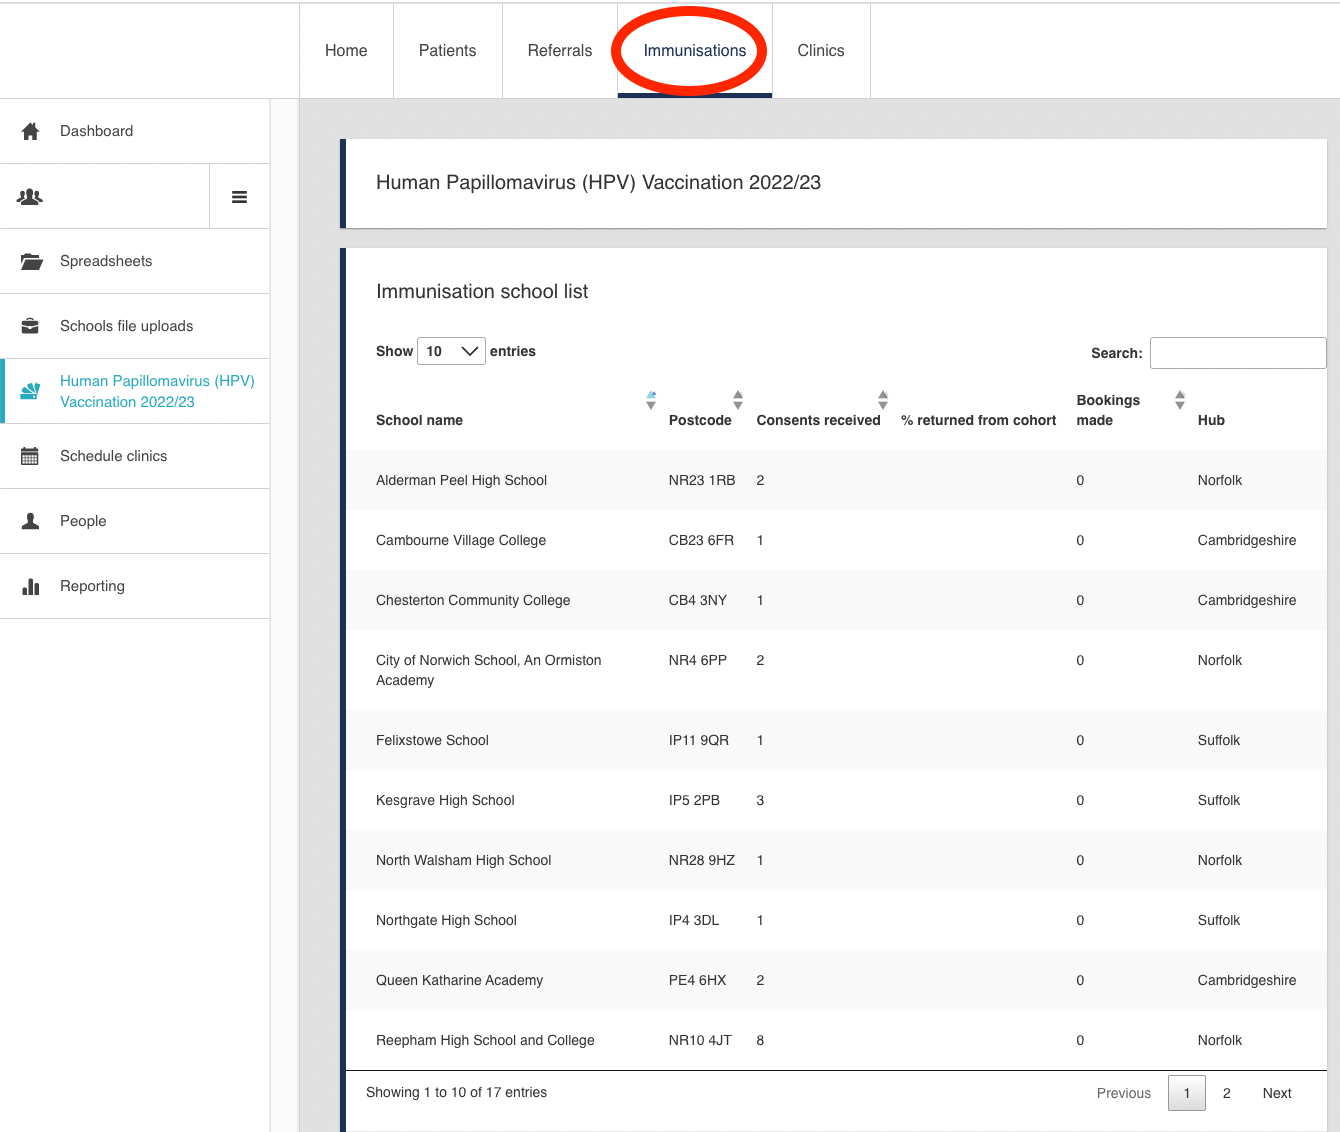The image size is (1340, 1132).
Task: Sort by Consents received column arrows
Action: [x=883, y=400]
